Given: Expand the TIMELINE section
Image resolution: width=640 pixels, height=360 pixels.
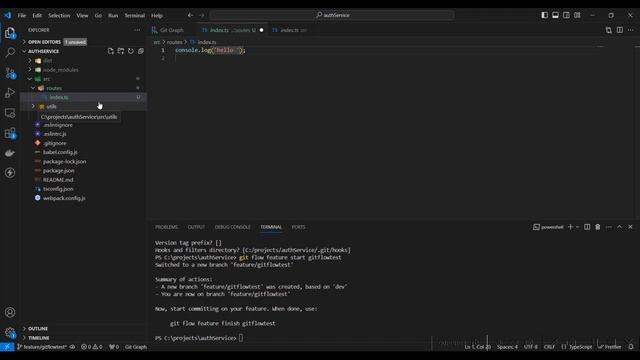Looking at the screenshot, I should (38, 338).
